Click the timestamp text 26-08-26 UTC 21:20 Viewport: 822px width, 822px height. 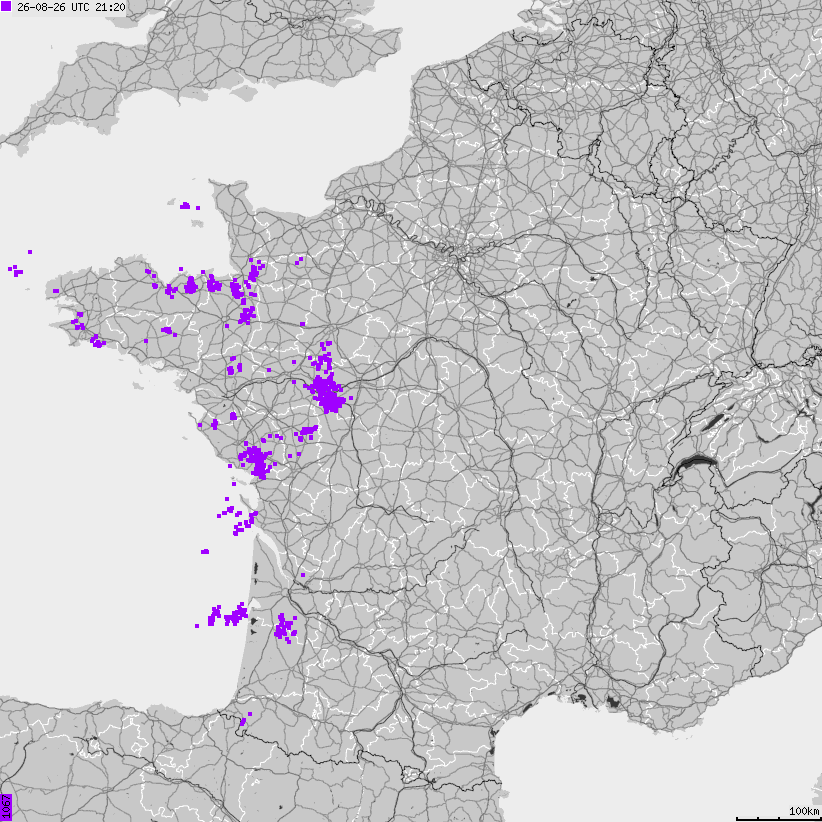click(71, 7)
